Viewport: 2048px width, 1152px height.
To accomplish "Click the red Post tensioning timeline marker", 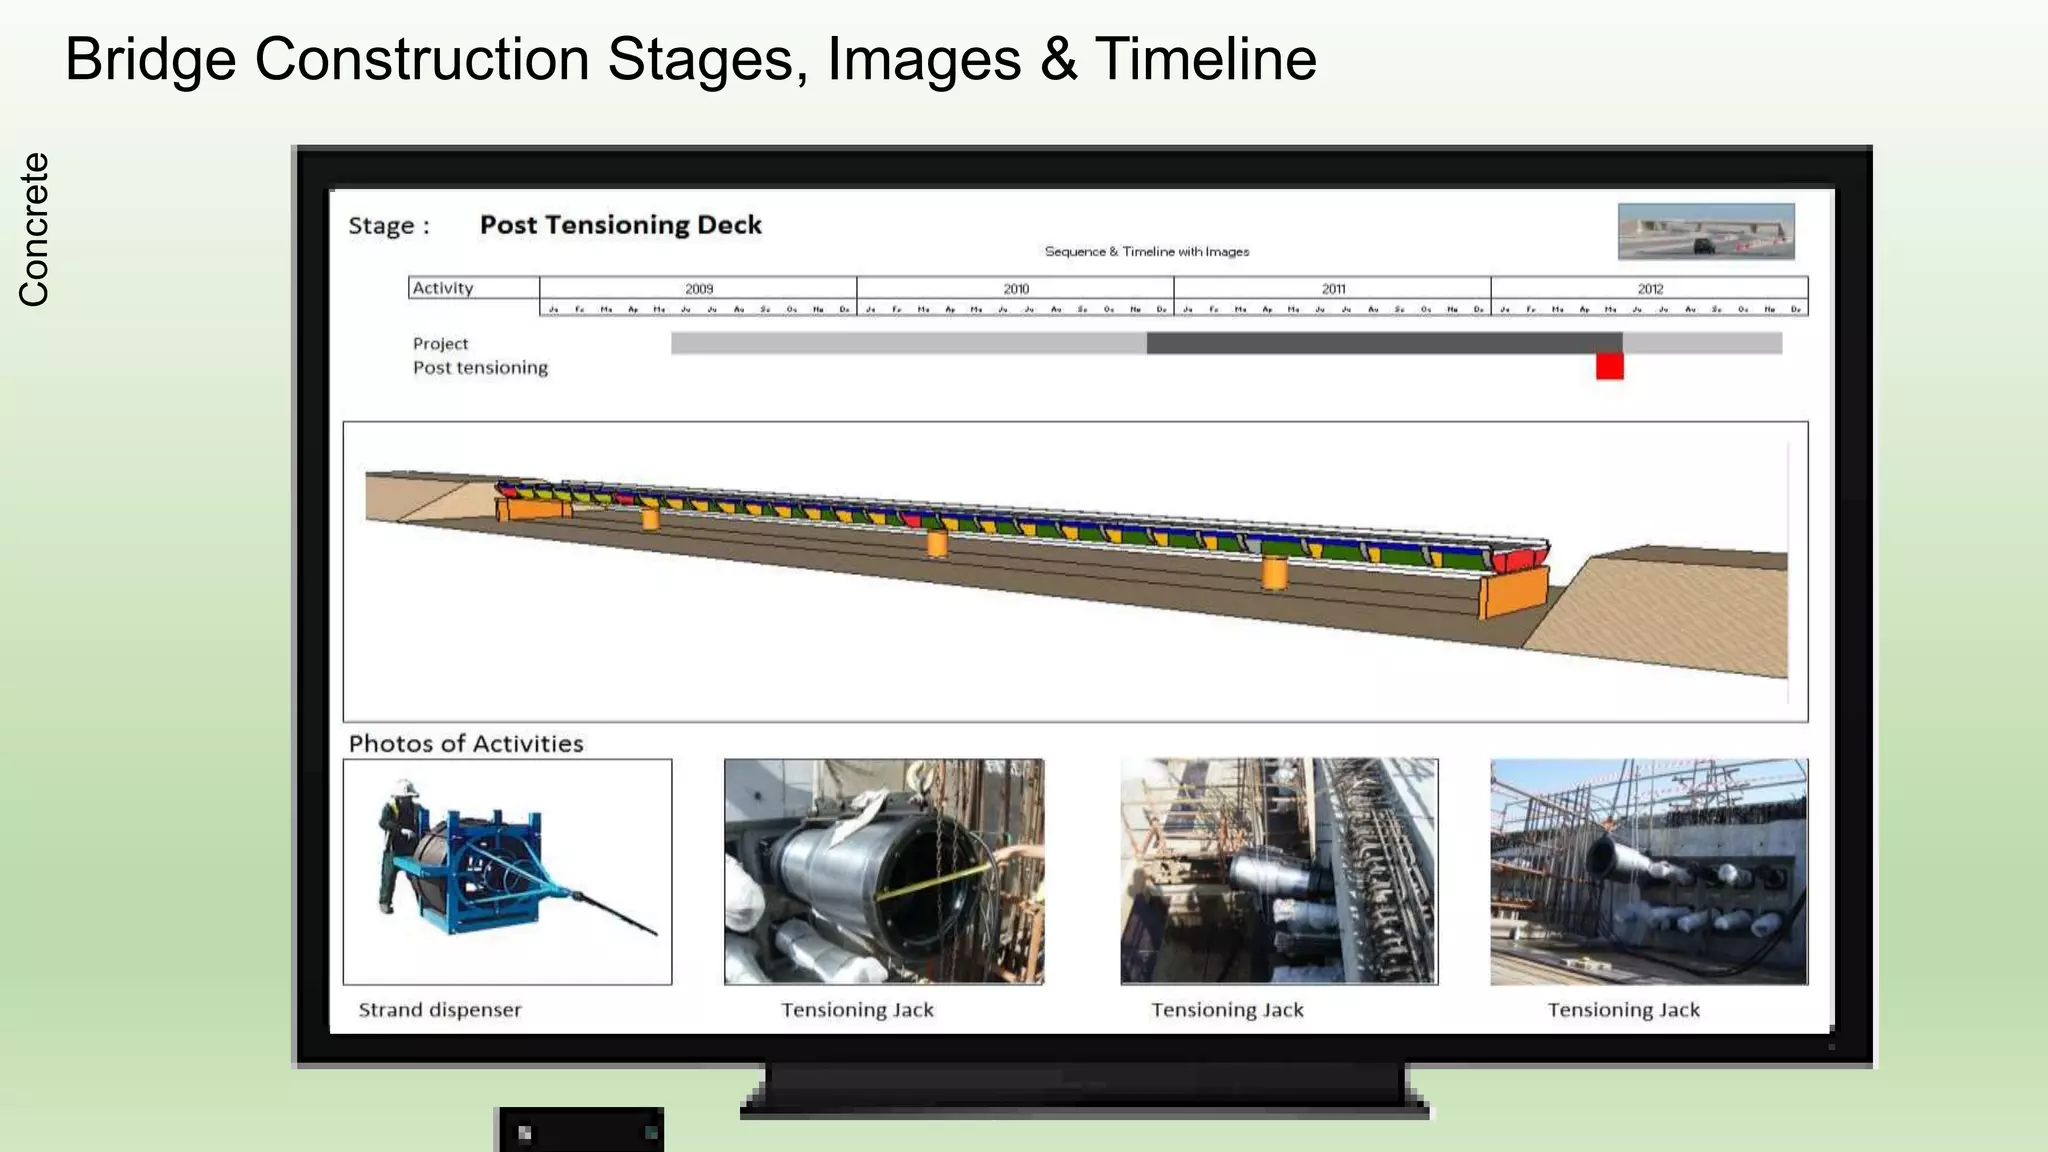I will point(1609,366).
